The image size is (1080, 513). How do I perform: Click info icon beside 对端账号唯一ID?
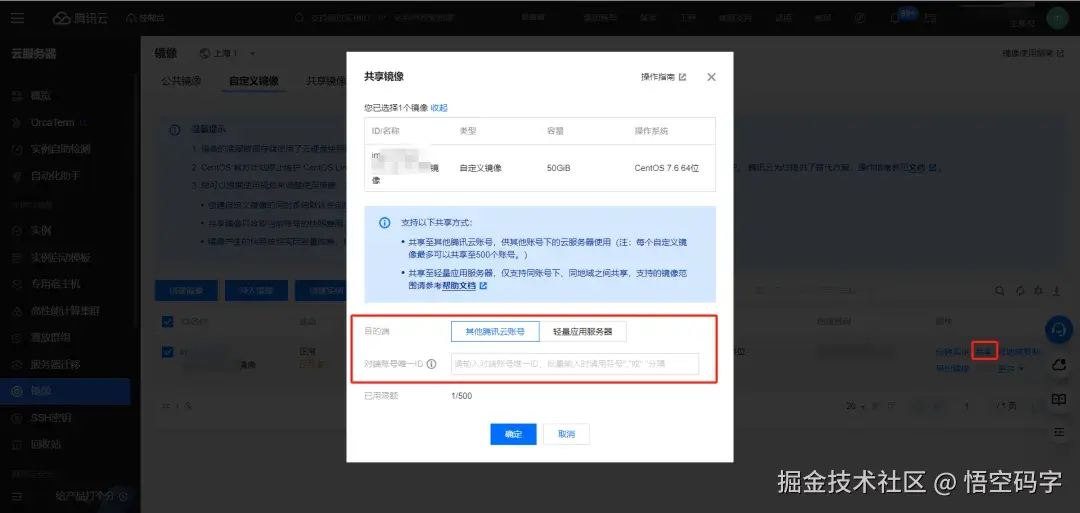tap(432, 364)
